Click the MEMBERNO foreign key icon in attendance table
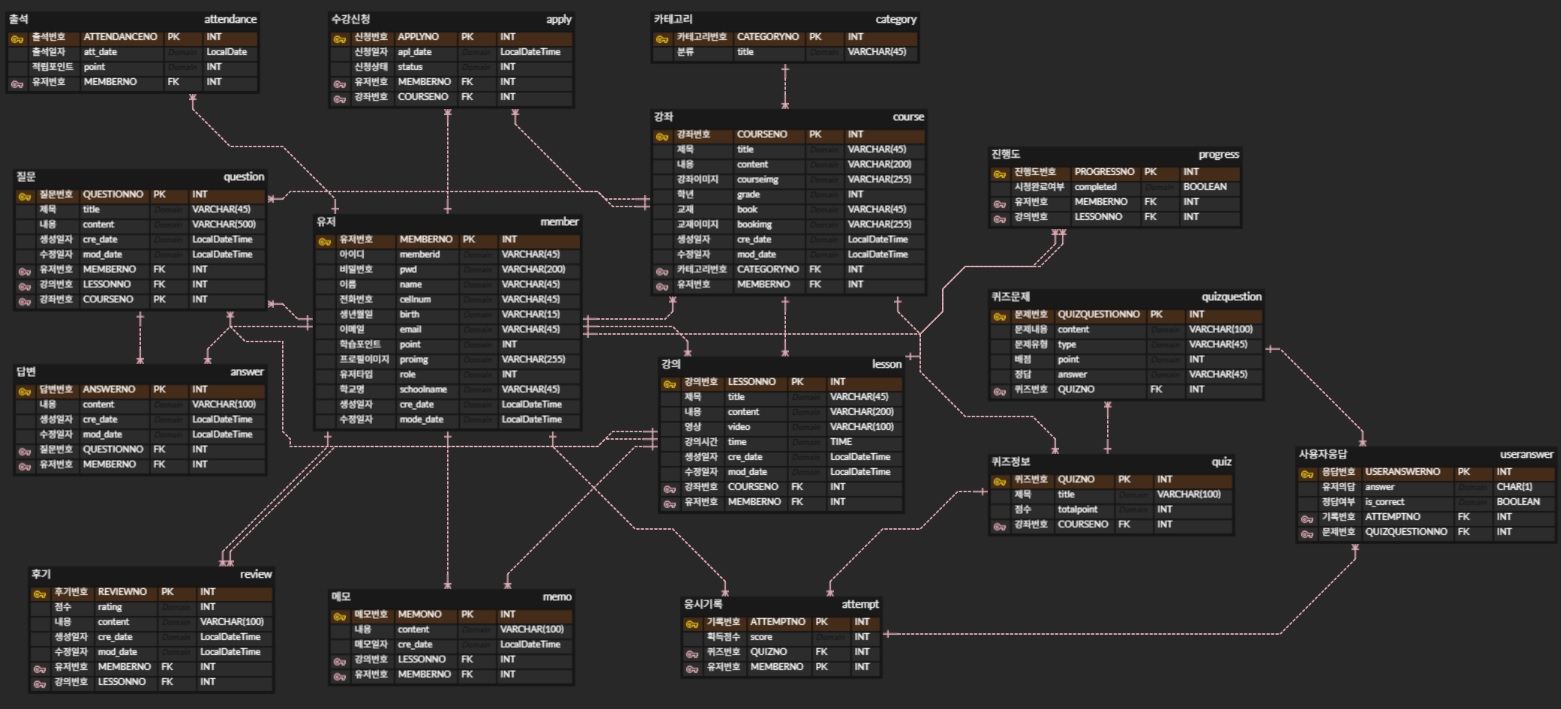The width and height of the screenshot is (1561, 709). [x=17, y=83]
